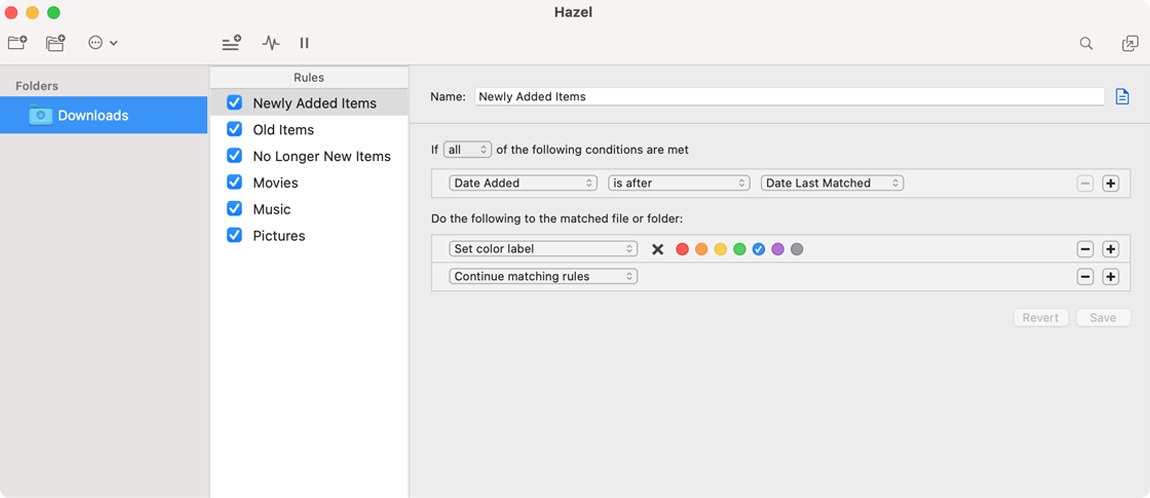Toggle the Pictures rule checkbox

point(235,235)
